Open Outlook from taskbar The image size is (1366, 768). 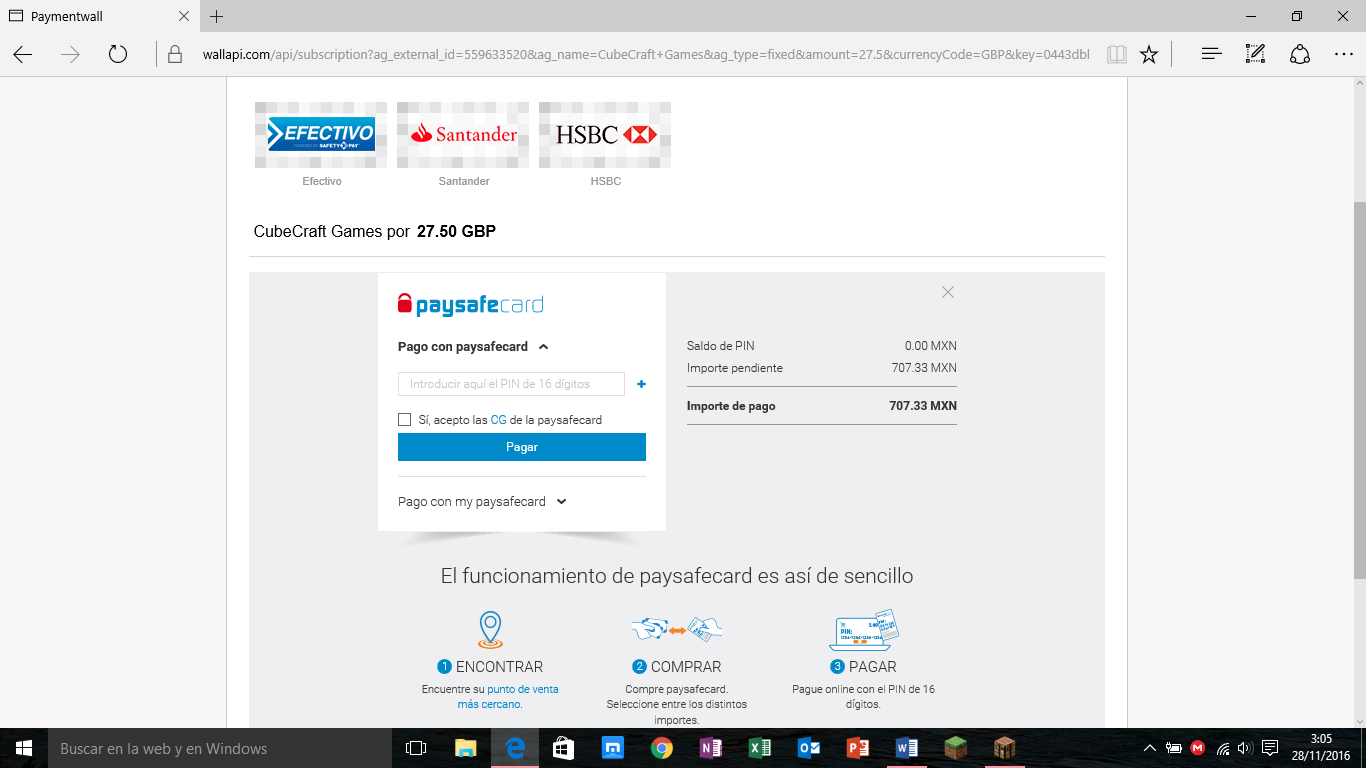point(809,748)
